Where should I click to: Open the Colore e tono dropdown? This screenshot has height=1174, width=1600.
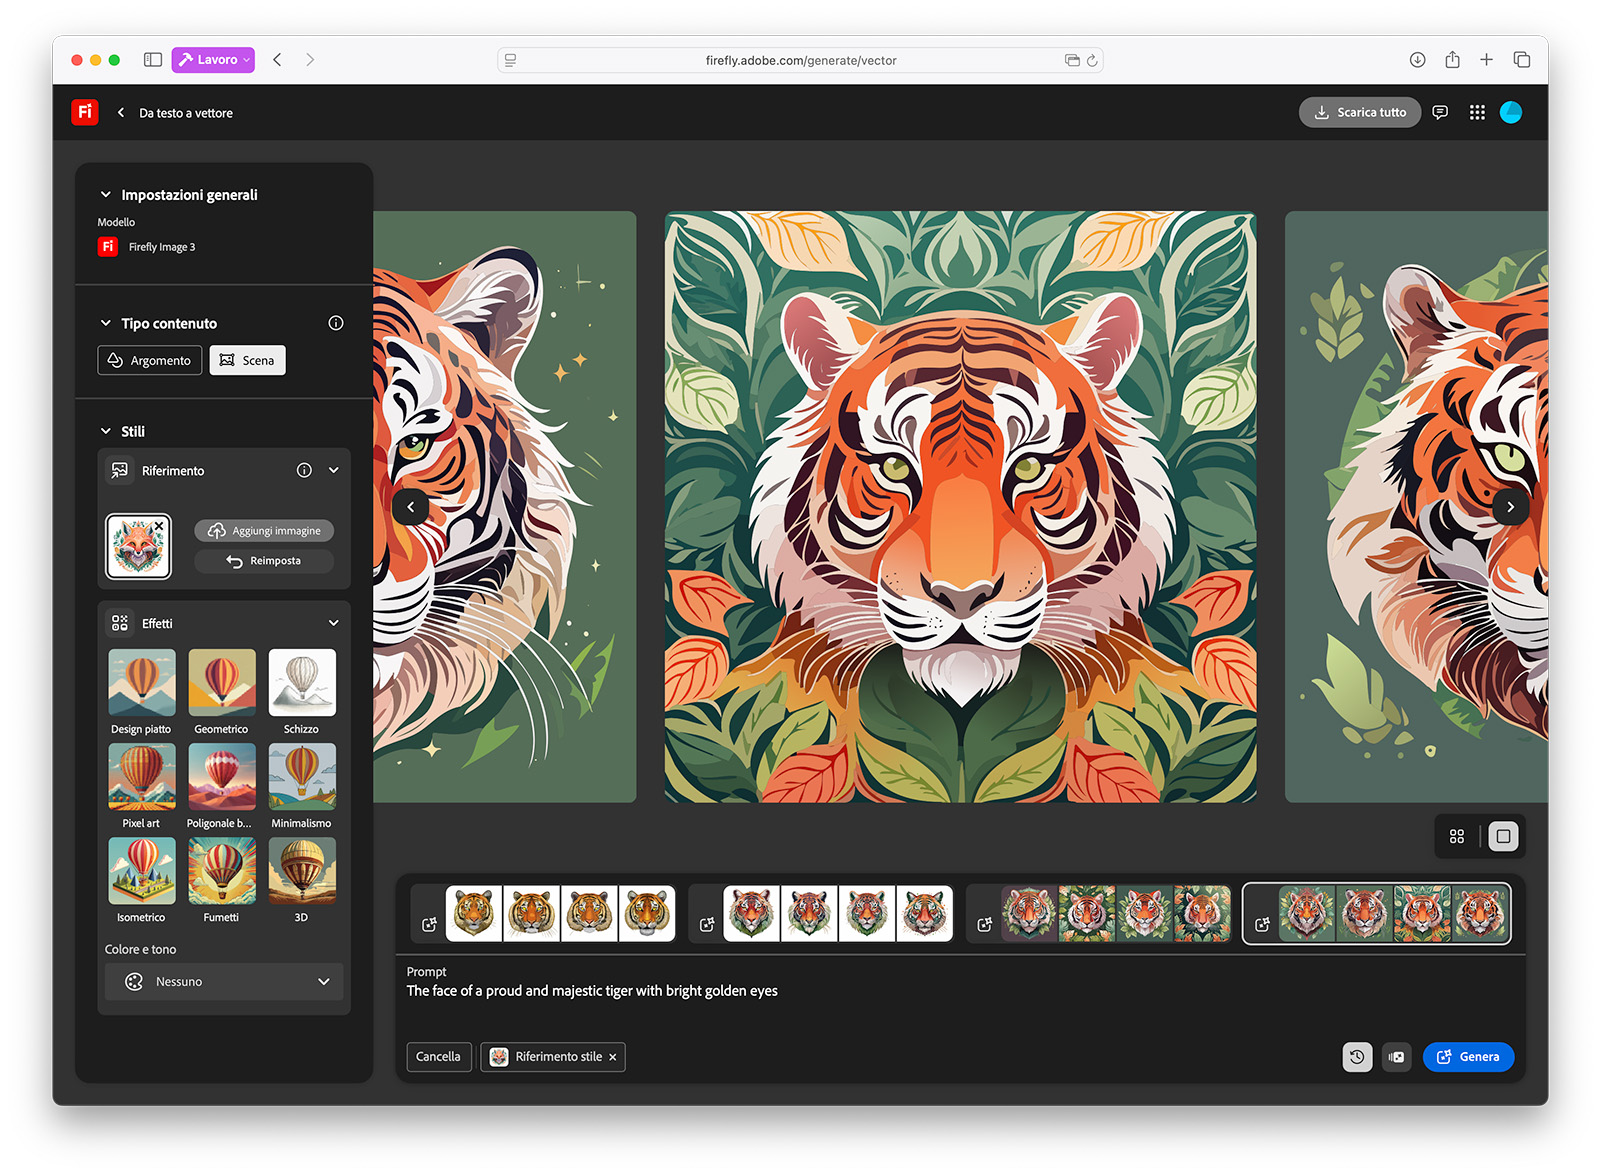[223, 981]
